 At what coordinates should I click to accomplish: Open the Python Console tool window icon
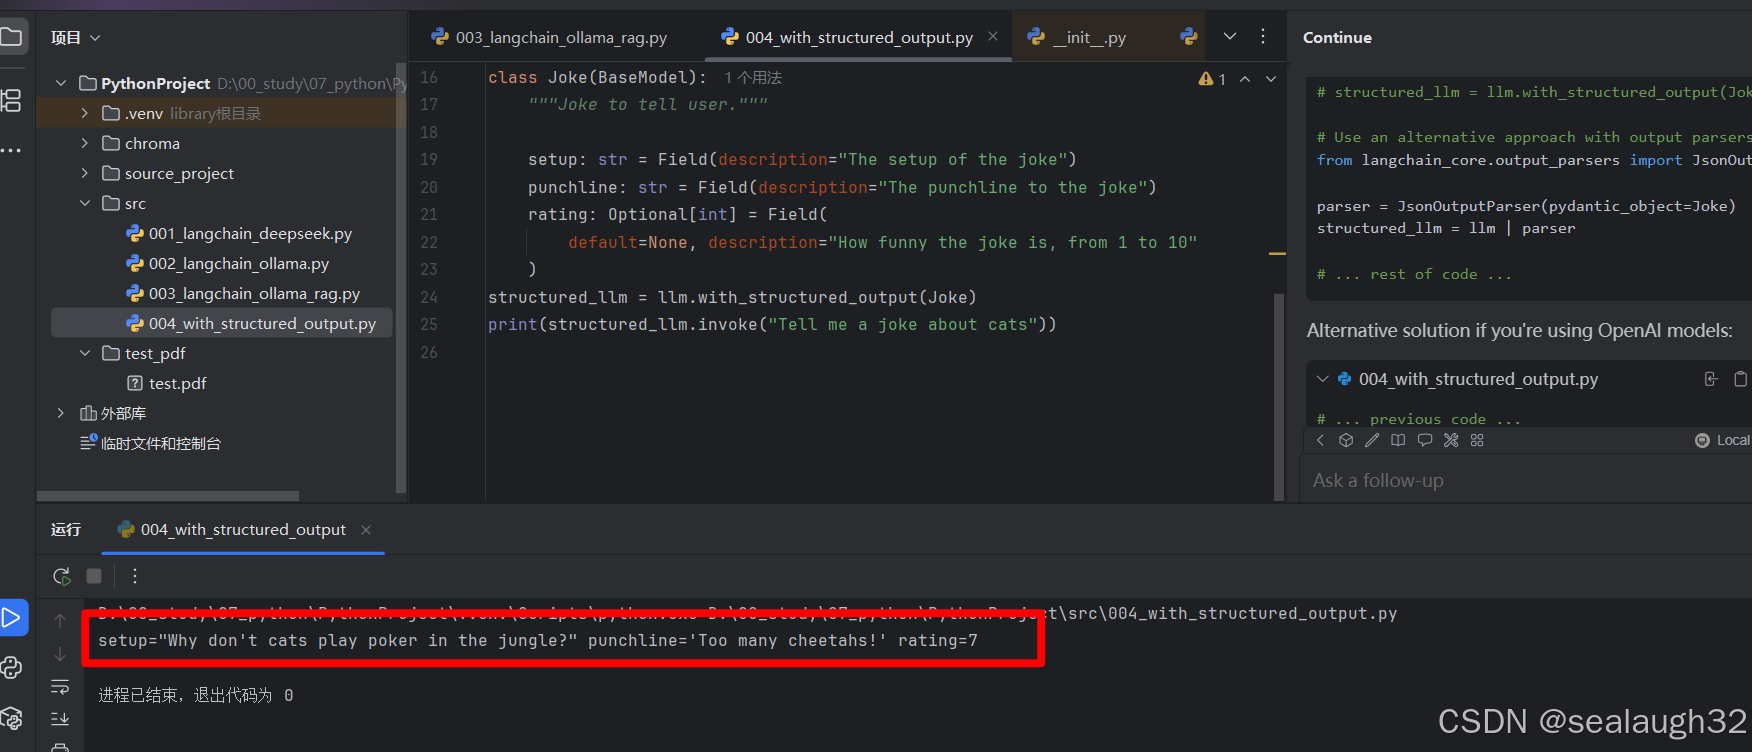pos(12,668)
